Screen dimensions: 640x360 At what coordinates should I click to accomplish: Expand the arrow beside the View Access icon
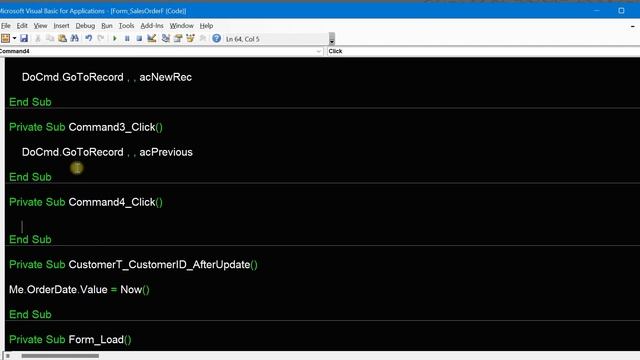(14, 38)
